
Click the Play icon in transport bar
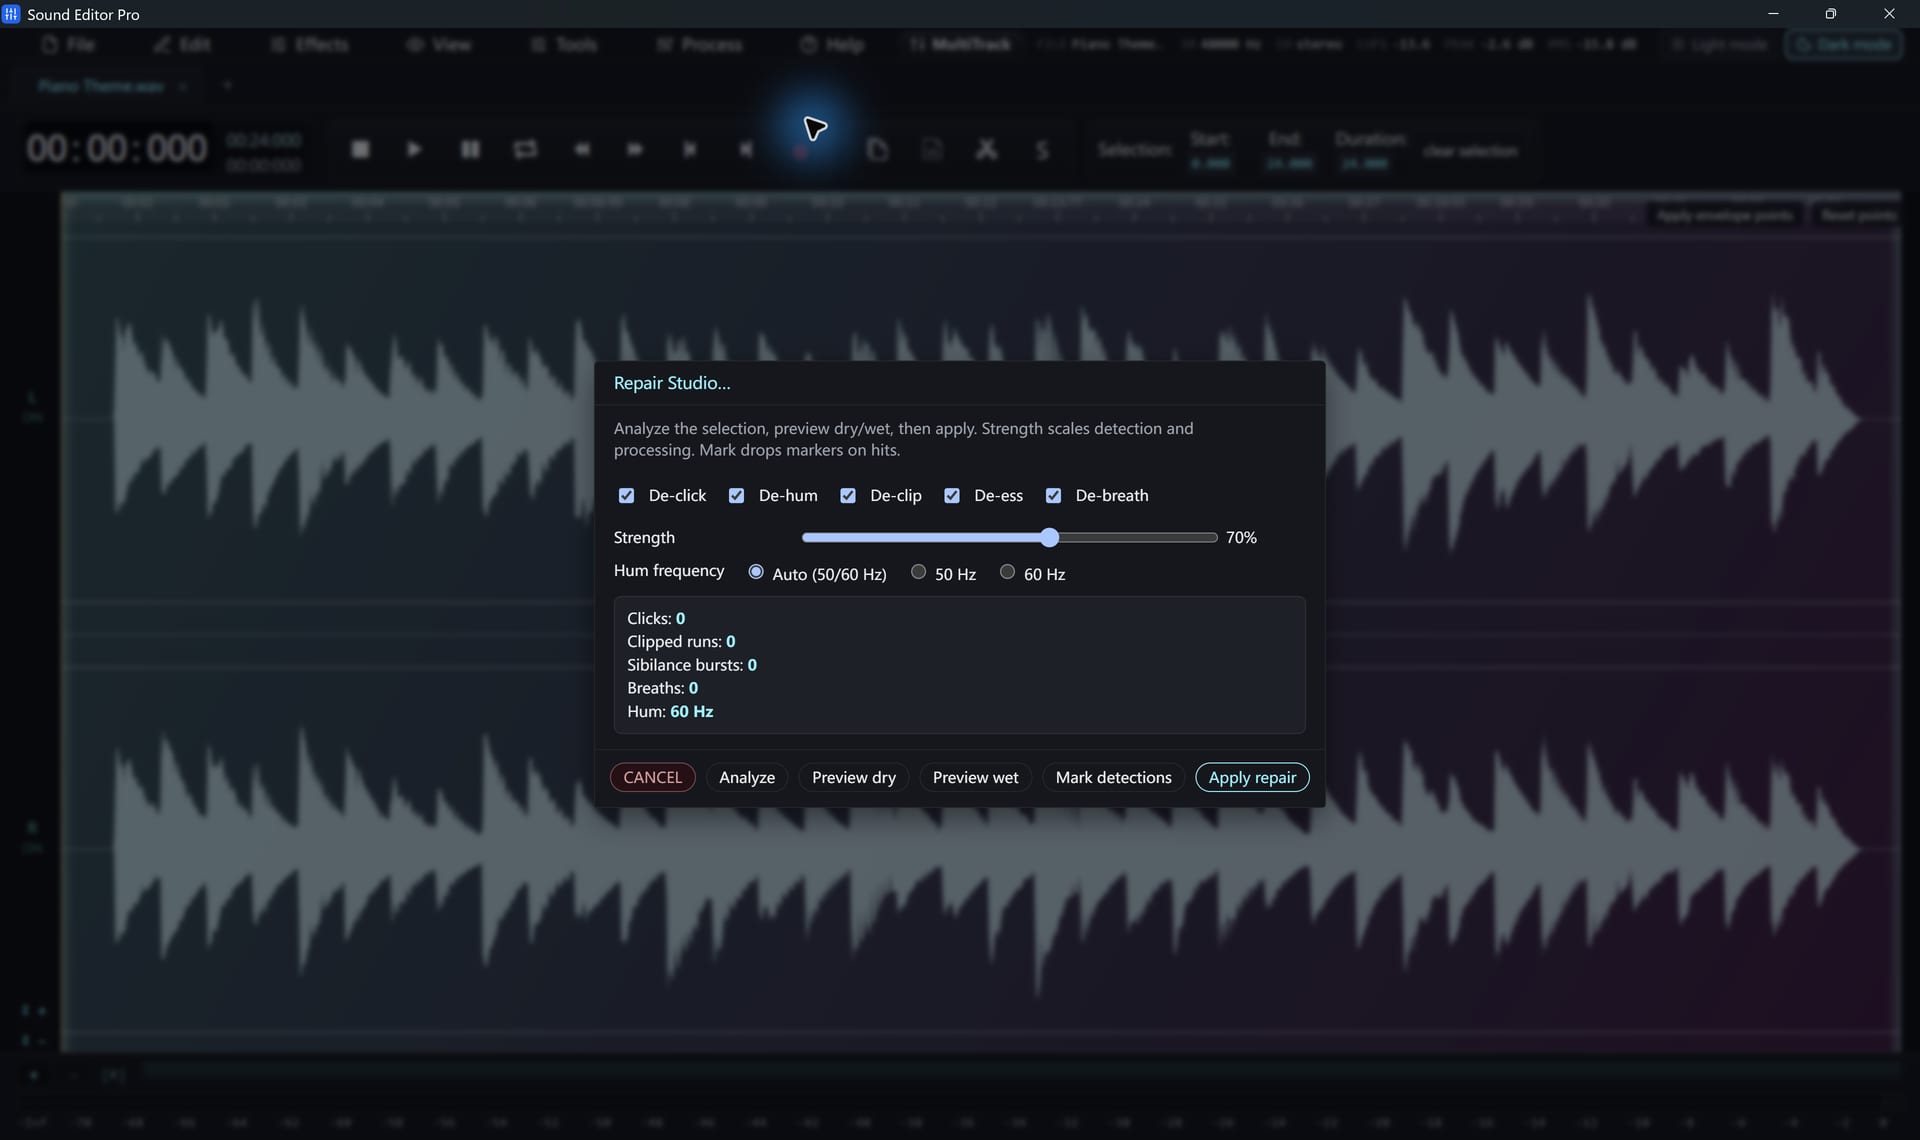(x=414, y=149)
